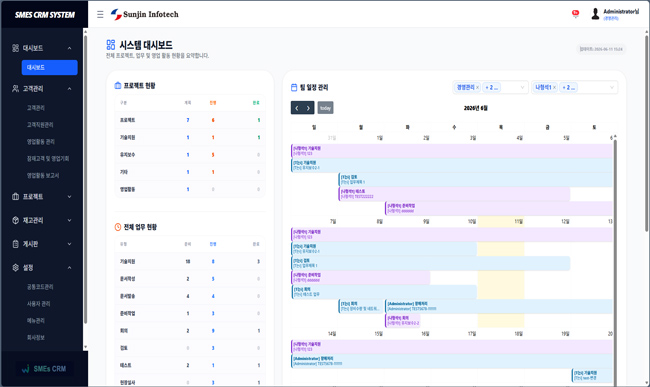The width and height of the screenshot is (650, 387).
Task: Toggle the hamburger sidebar menu icon
Action: (100, 15)
